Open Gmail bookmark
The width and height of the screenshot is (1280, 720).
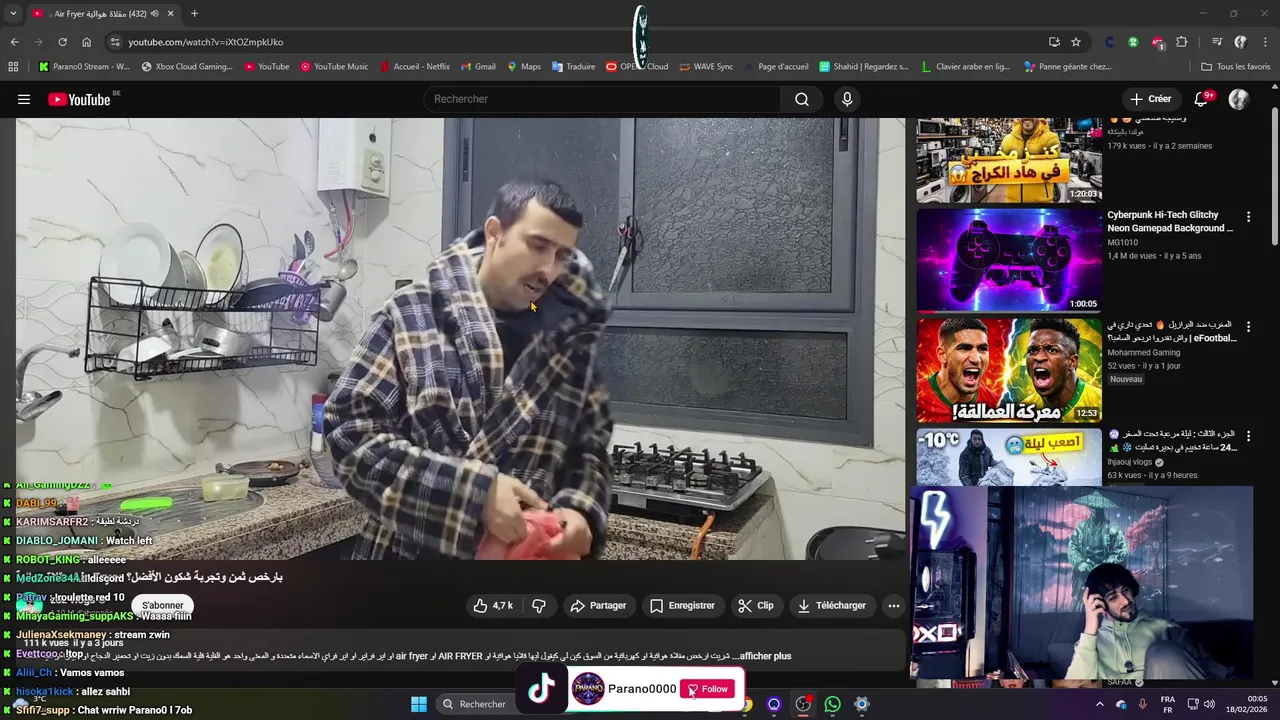pyautogui.click(x=478, y=67)
